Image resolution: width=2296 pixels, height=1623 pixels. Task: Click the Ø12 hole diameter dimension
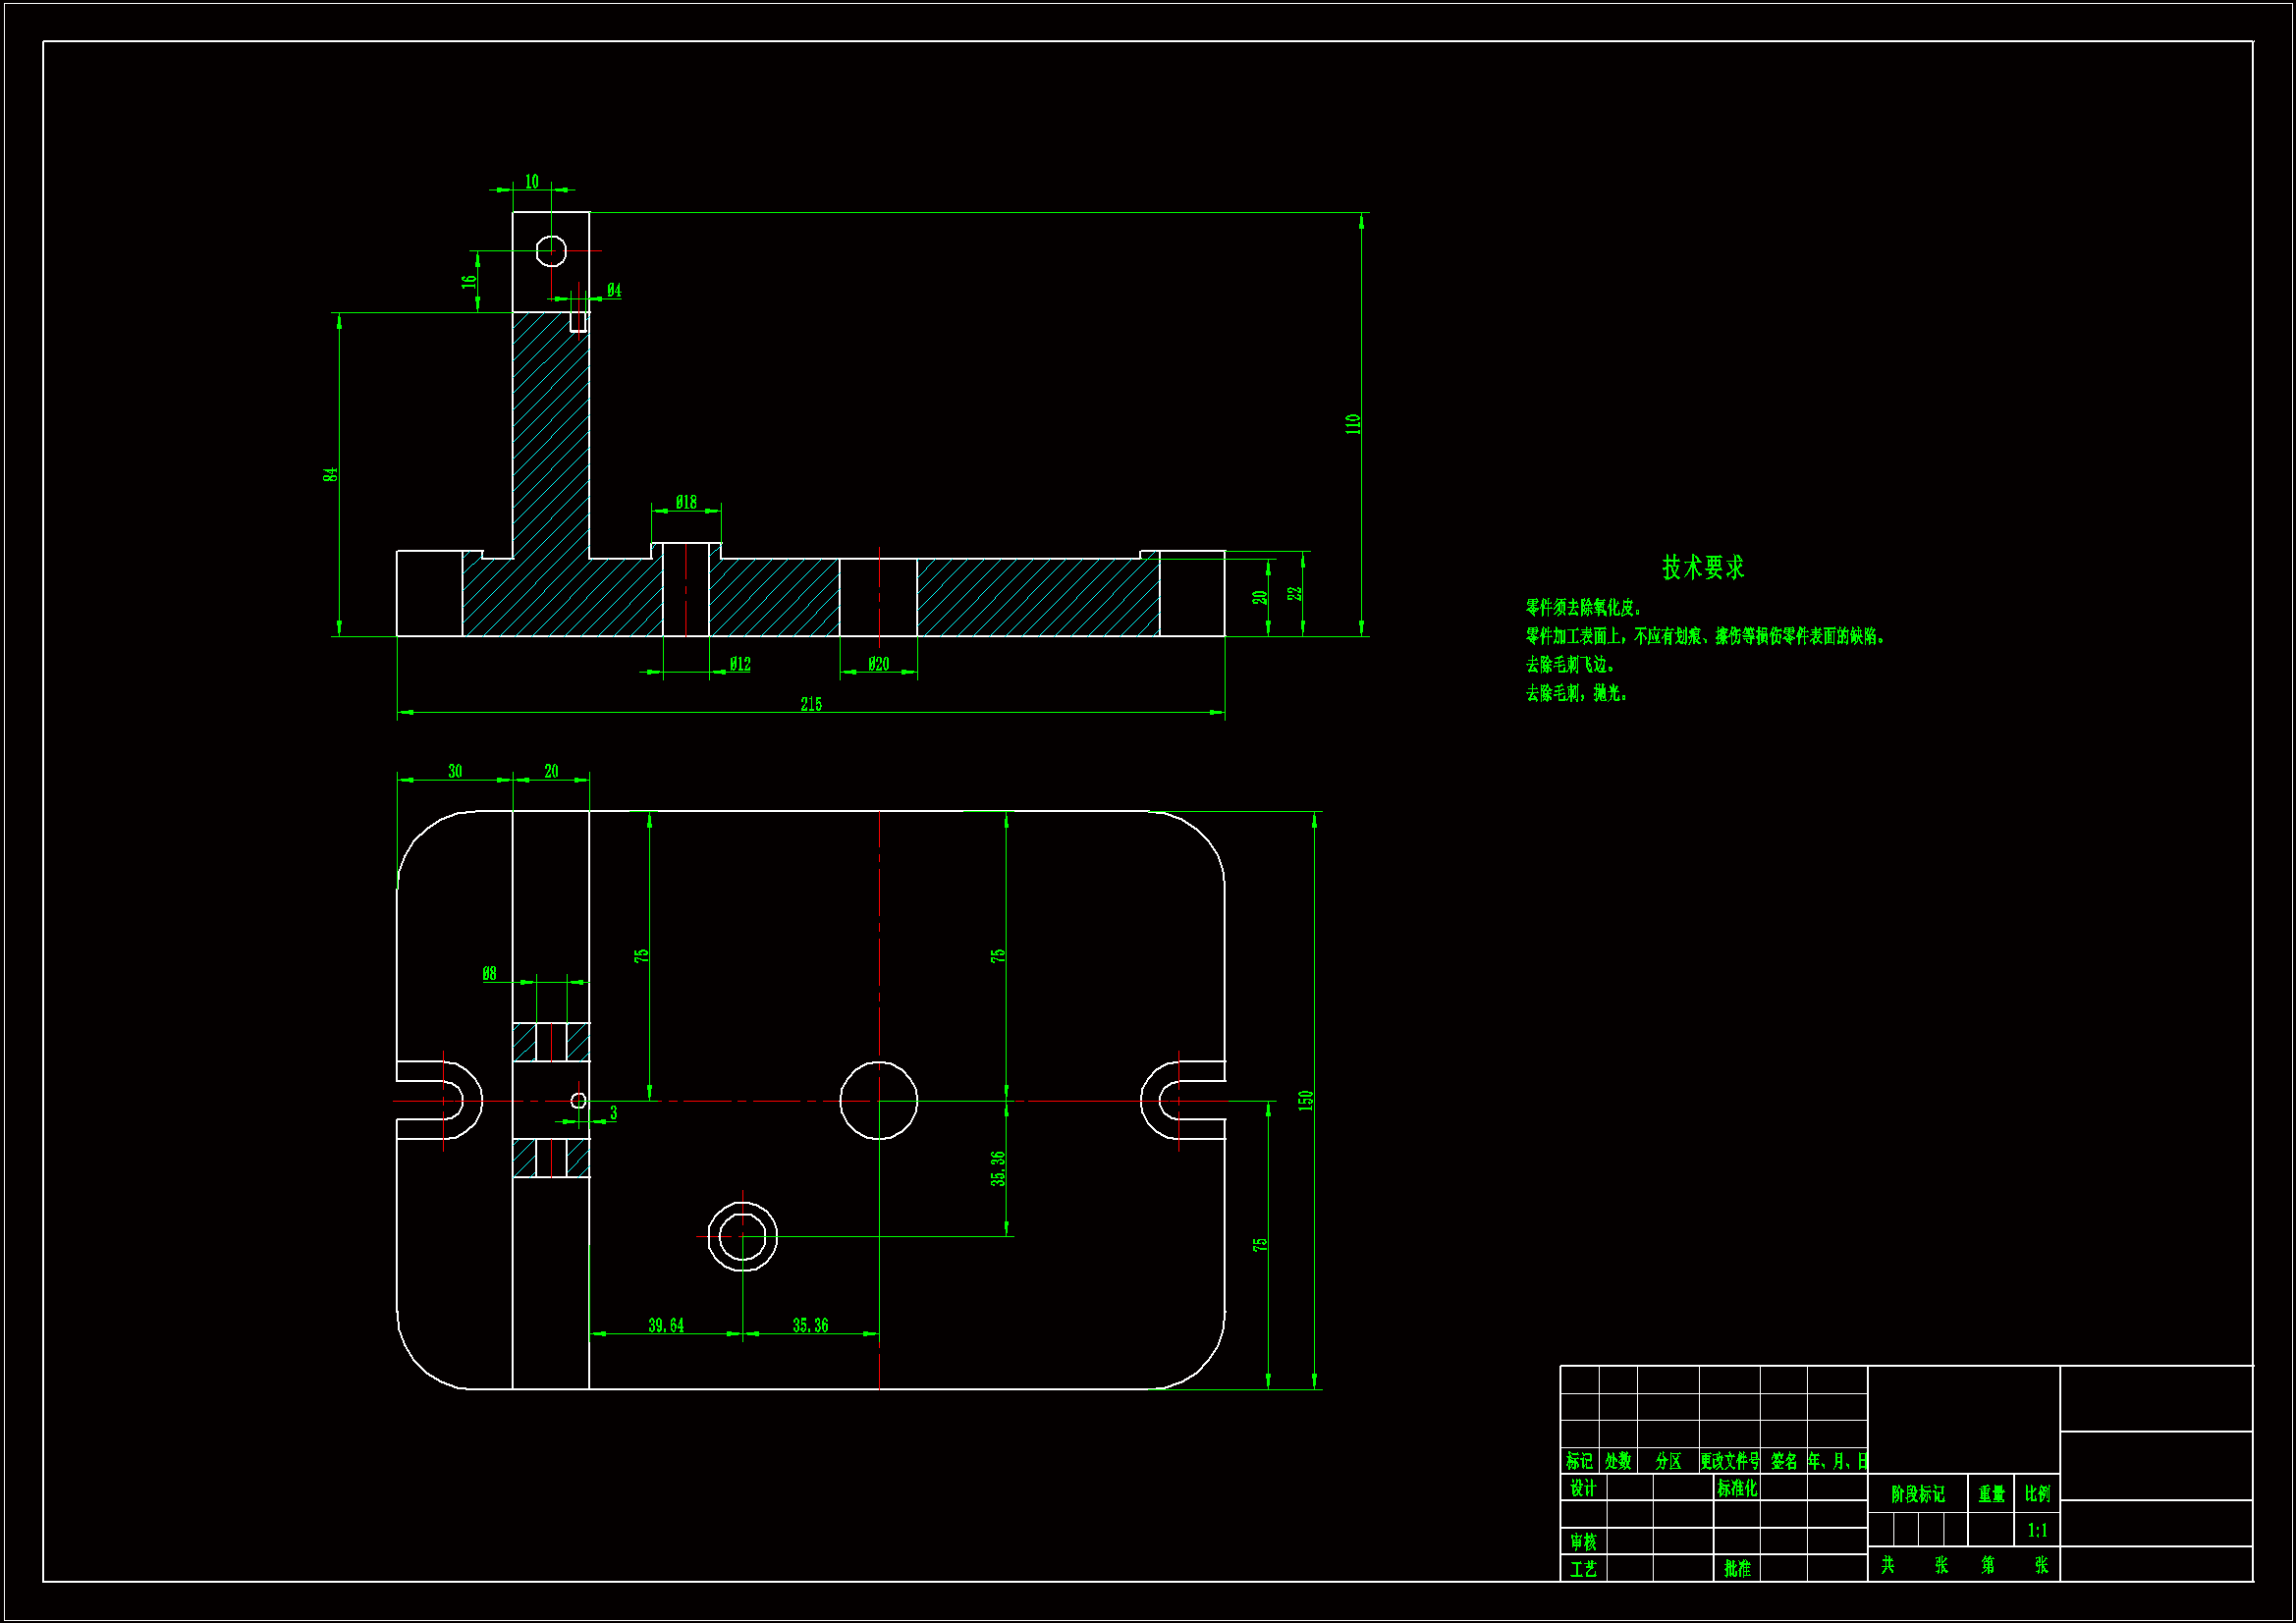point(740,664)
